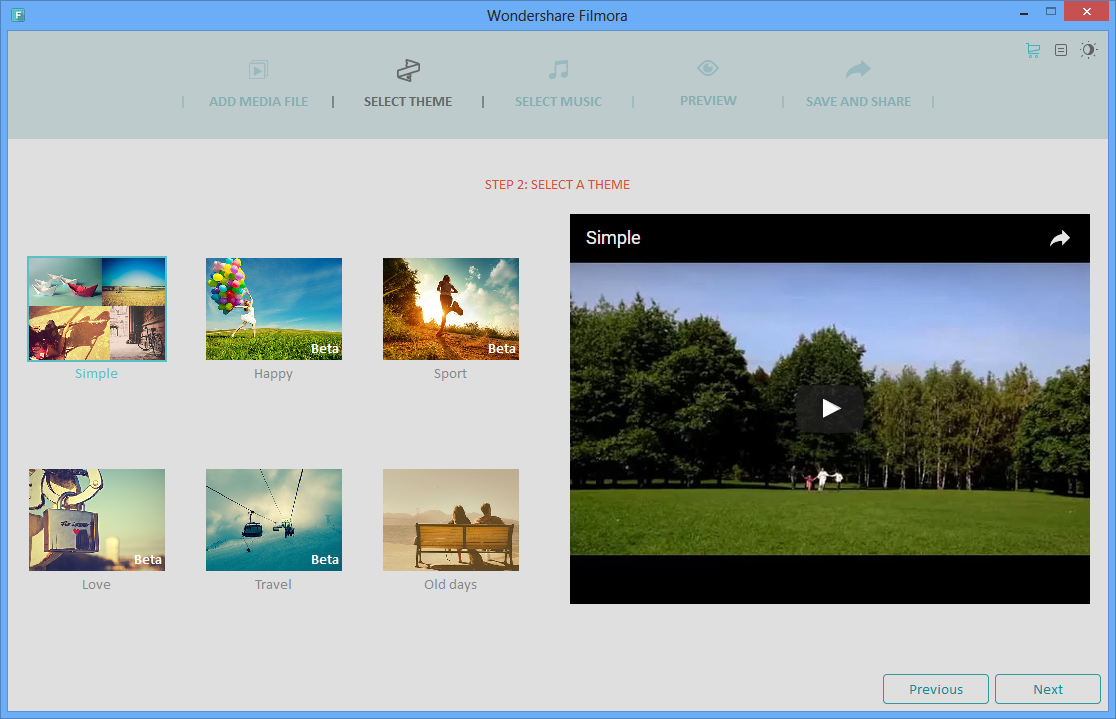Open the store via the shopping cart icon
The width and height of the screenshot is (1116, 719).
[x=1032, y=49]
